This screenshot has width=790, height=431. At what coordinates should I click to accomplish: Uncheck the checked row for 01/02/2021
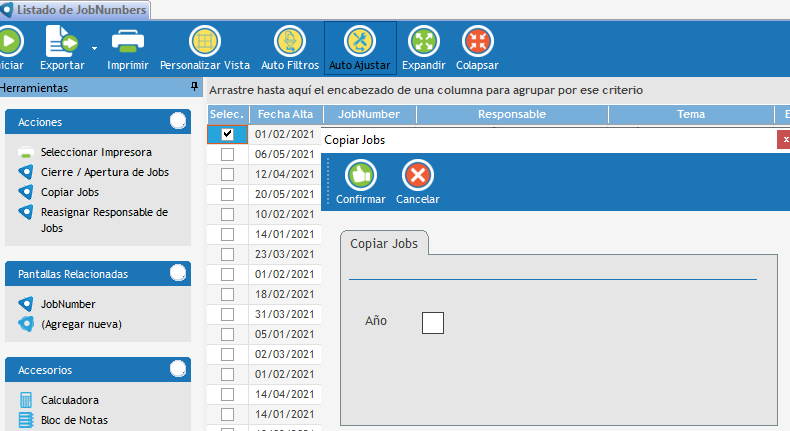pyautogui.click(x=227, y=134)
